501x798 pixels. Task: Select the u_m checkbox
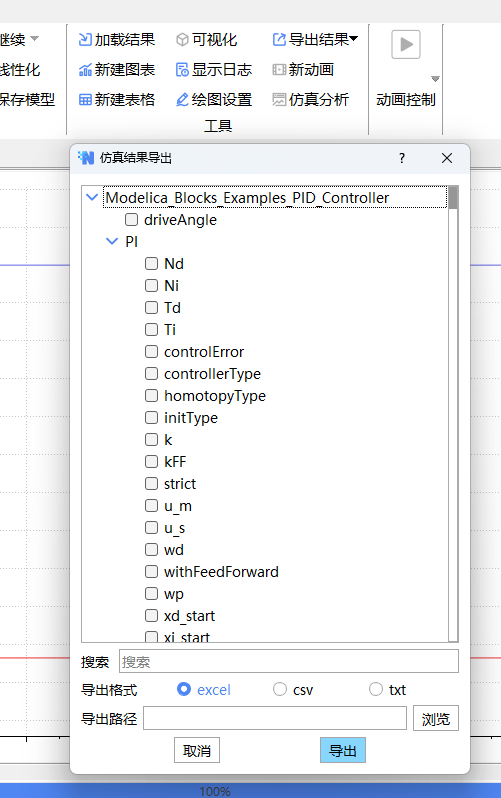[151, 505]
